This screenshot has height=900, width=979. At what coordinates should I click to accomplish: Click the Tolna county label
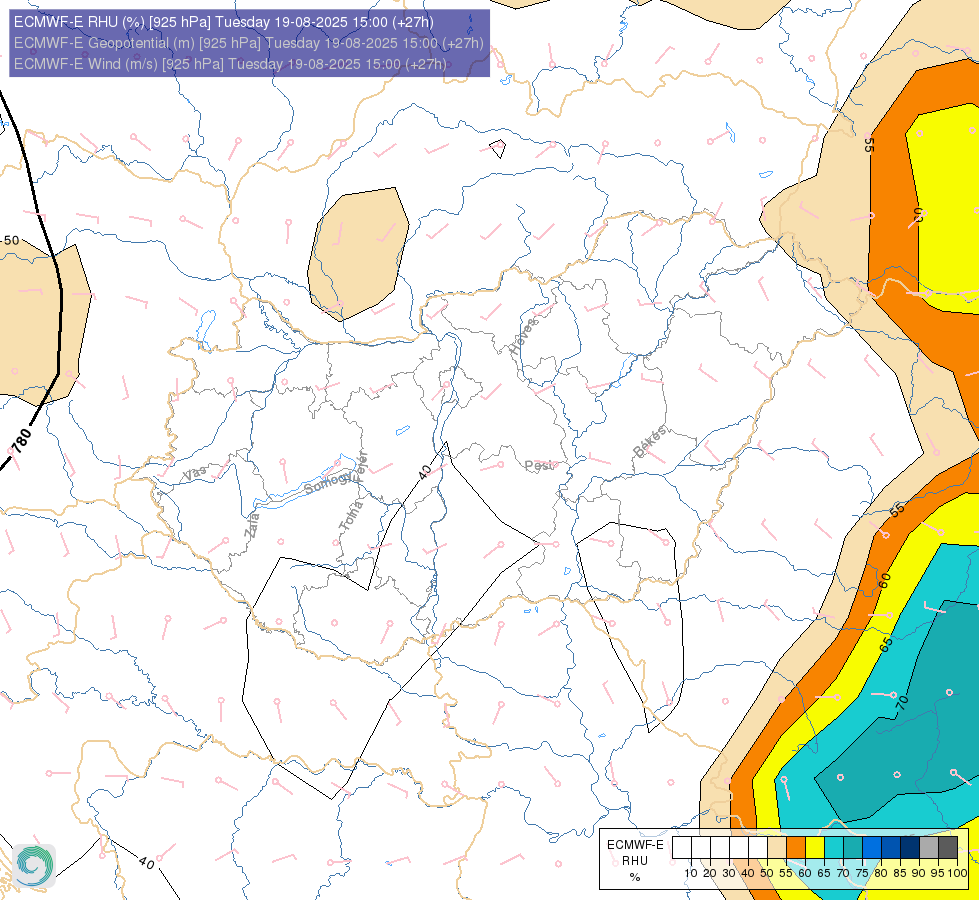pos(351,516)
